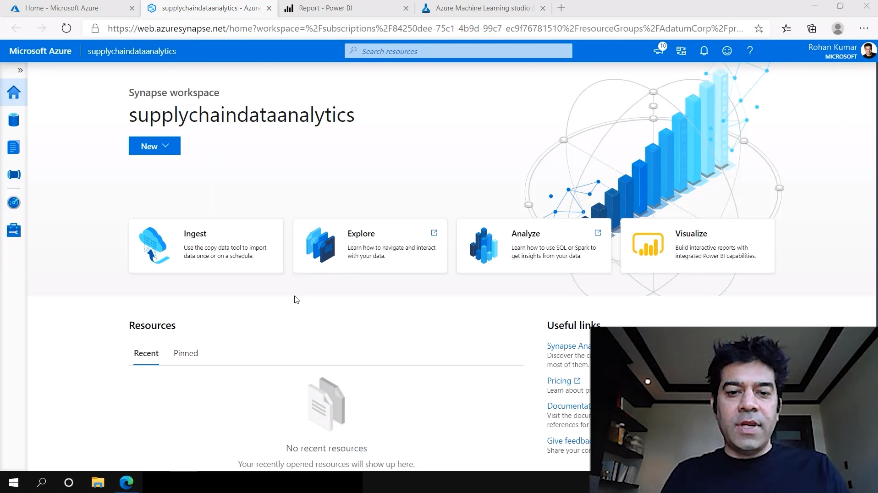Open the Integrate hub pipeline icon
This screenshot has width=878, height=493.
13,175
